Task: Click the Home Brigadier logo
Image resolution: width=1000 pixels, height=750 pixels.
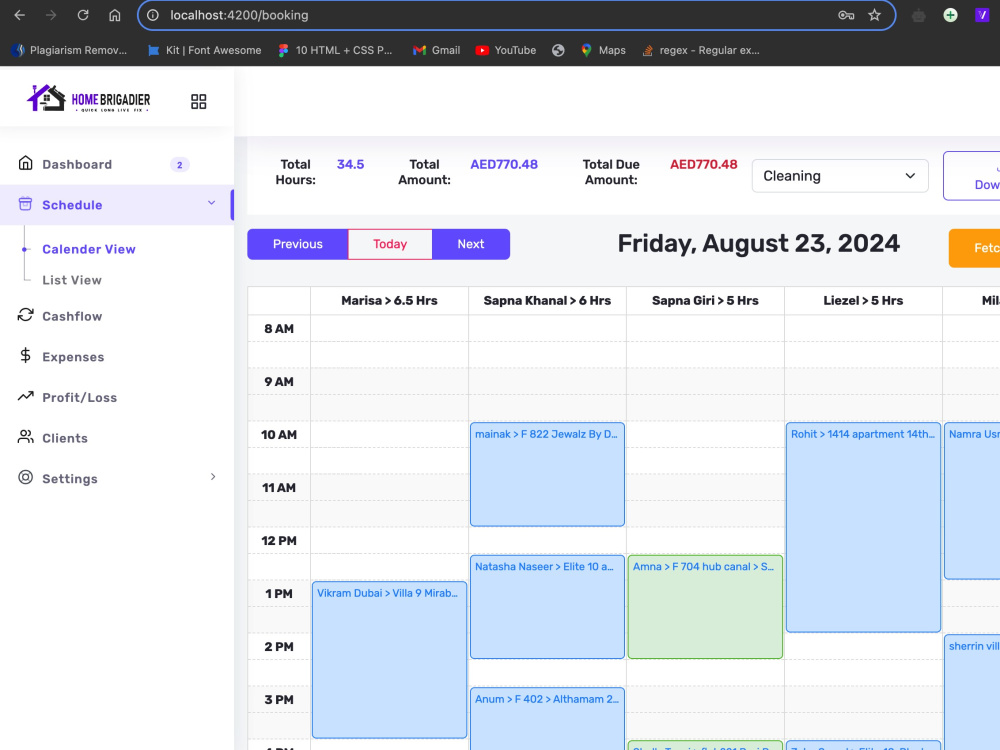Action: (x=88, y=99)
